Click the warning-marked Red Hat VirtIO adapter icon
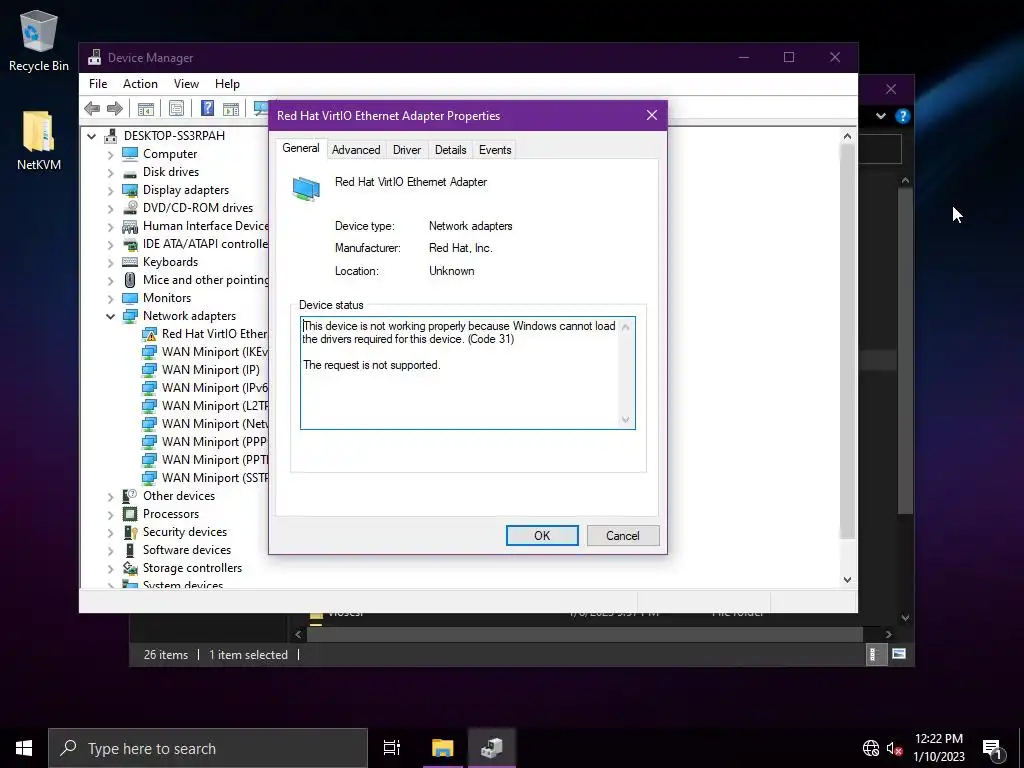 pyautogui.click(x=150, y=334)
